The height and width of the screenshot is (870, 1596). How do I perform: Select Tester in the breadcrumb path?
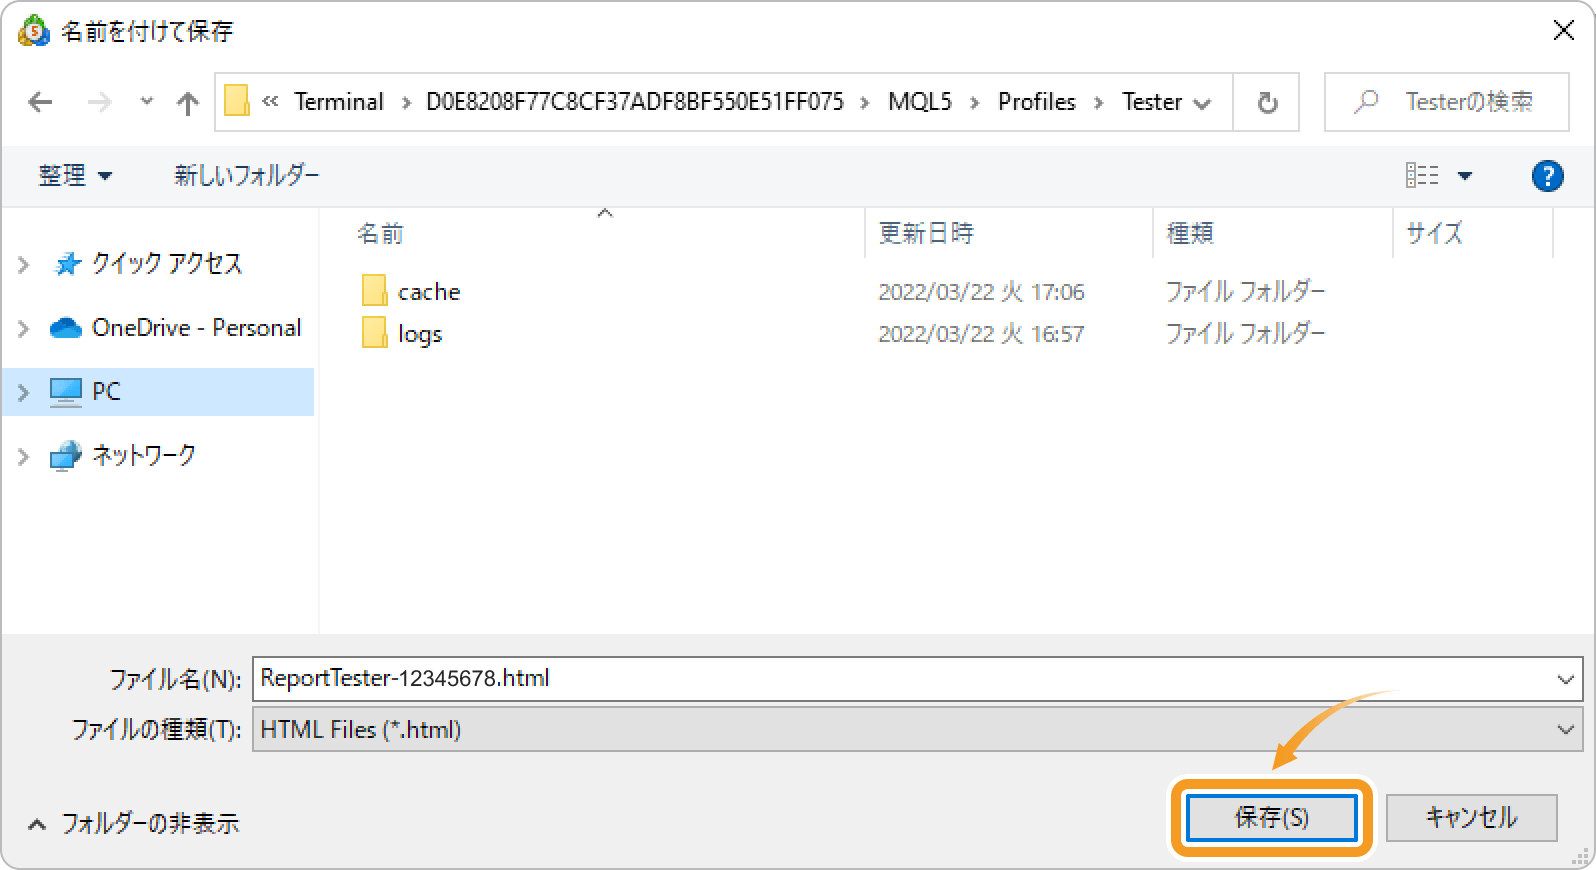coord(1152,102)
